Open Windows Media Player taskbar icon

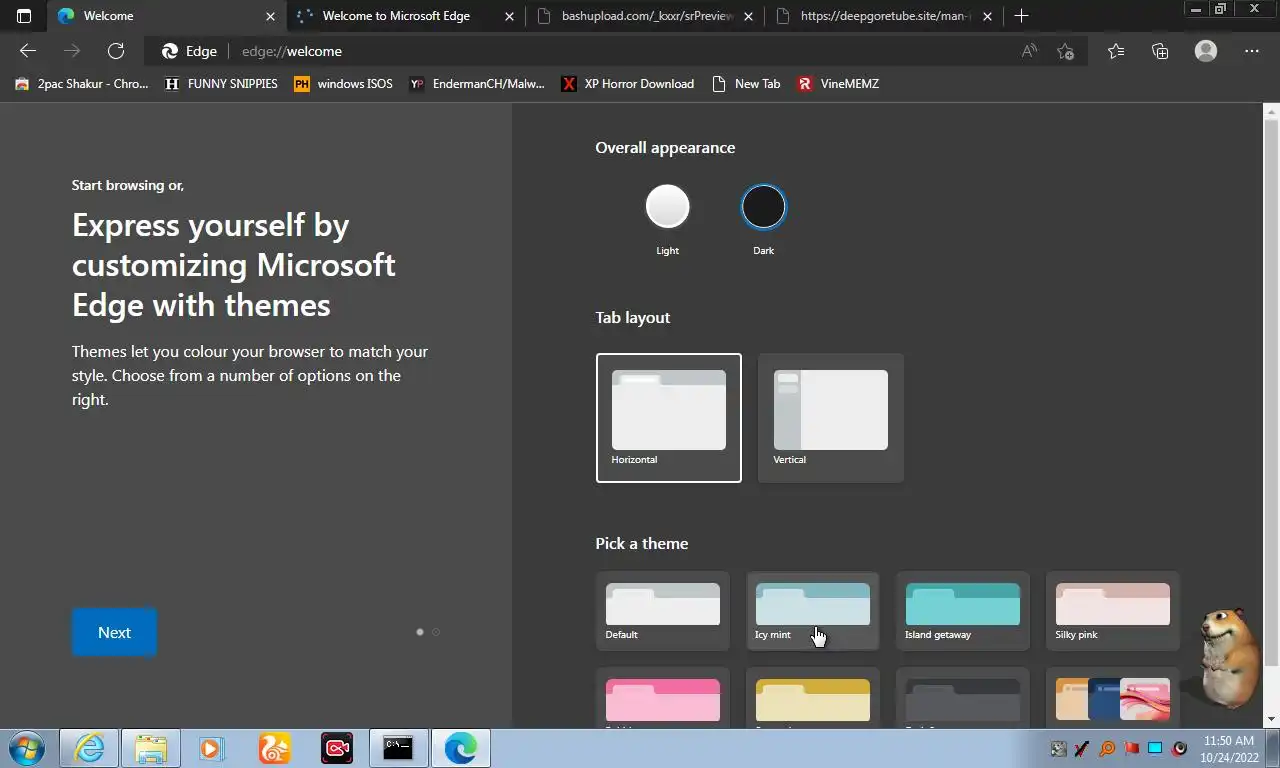pos(212,748)
